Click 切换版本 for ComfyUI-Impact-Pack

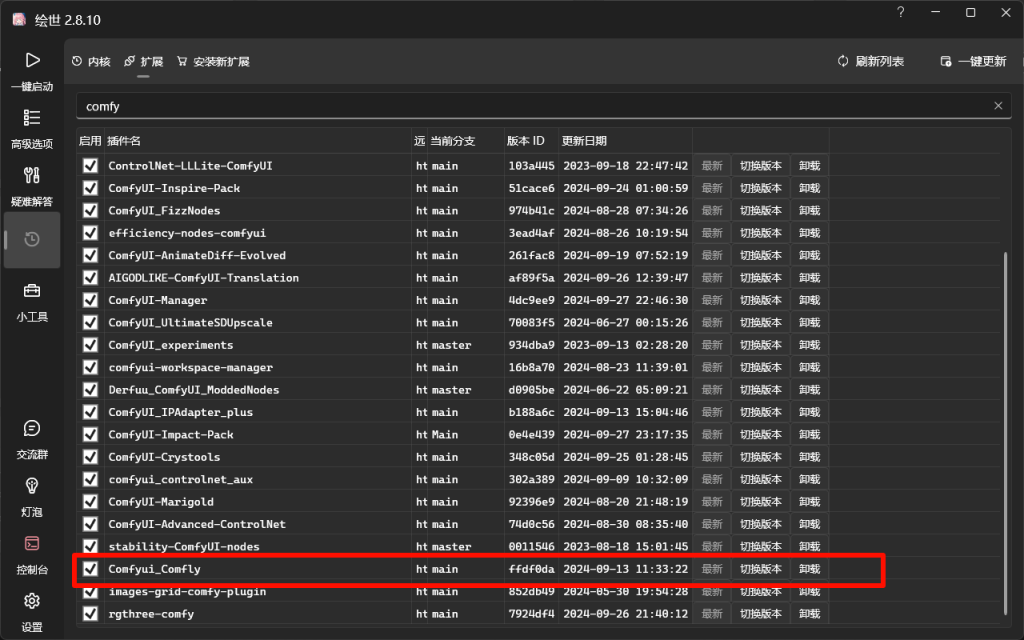(760, 435)
